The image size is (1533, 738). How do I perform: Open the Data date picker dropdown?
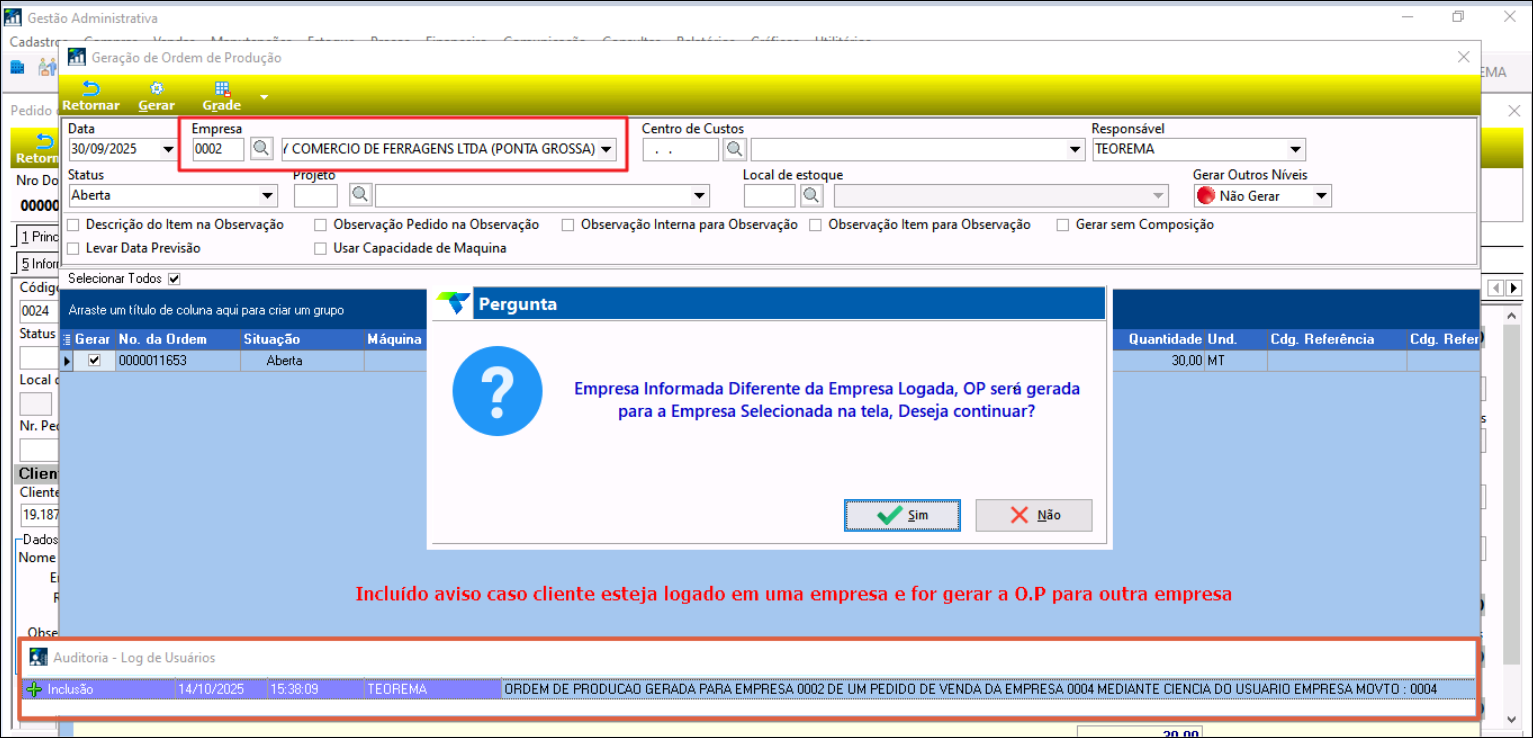point(167,148)
